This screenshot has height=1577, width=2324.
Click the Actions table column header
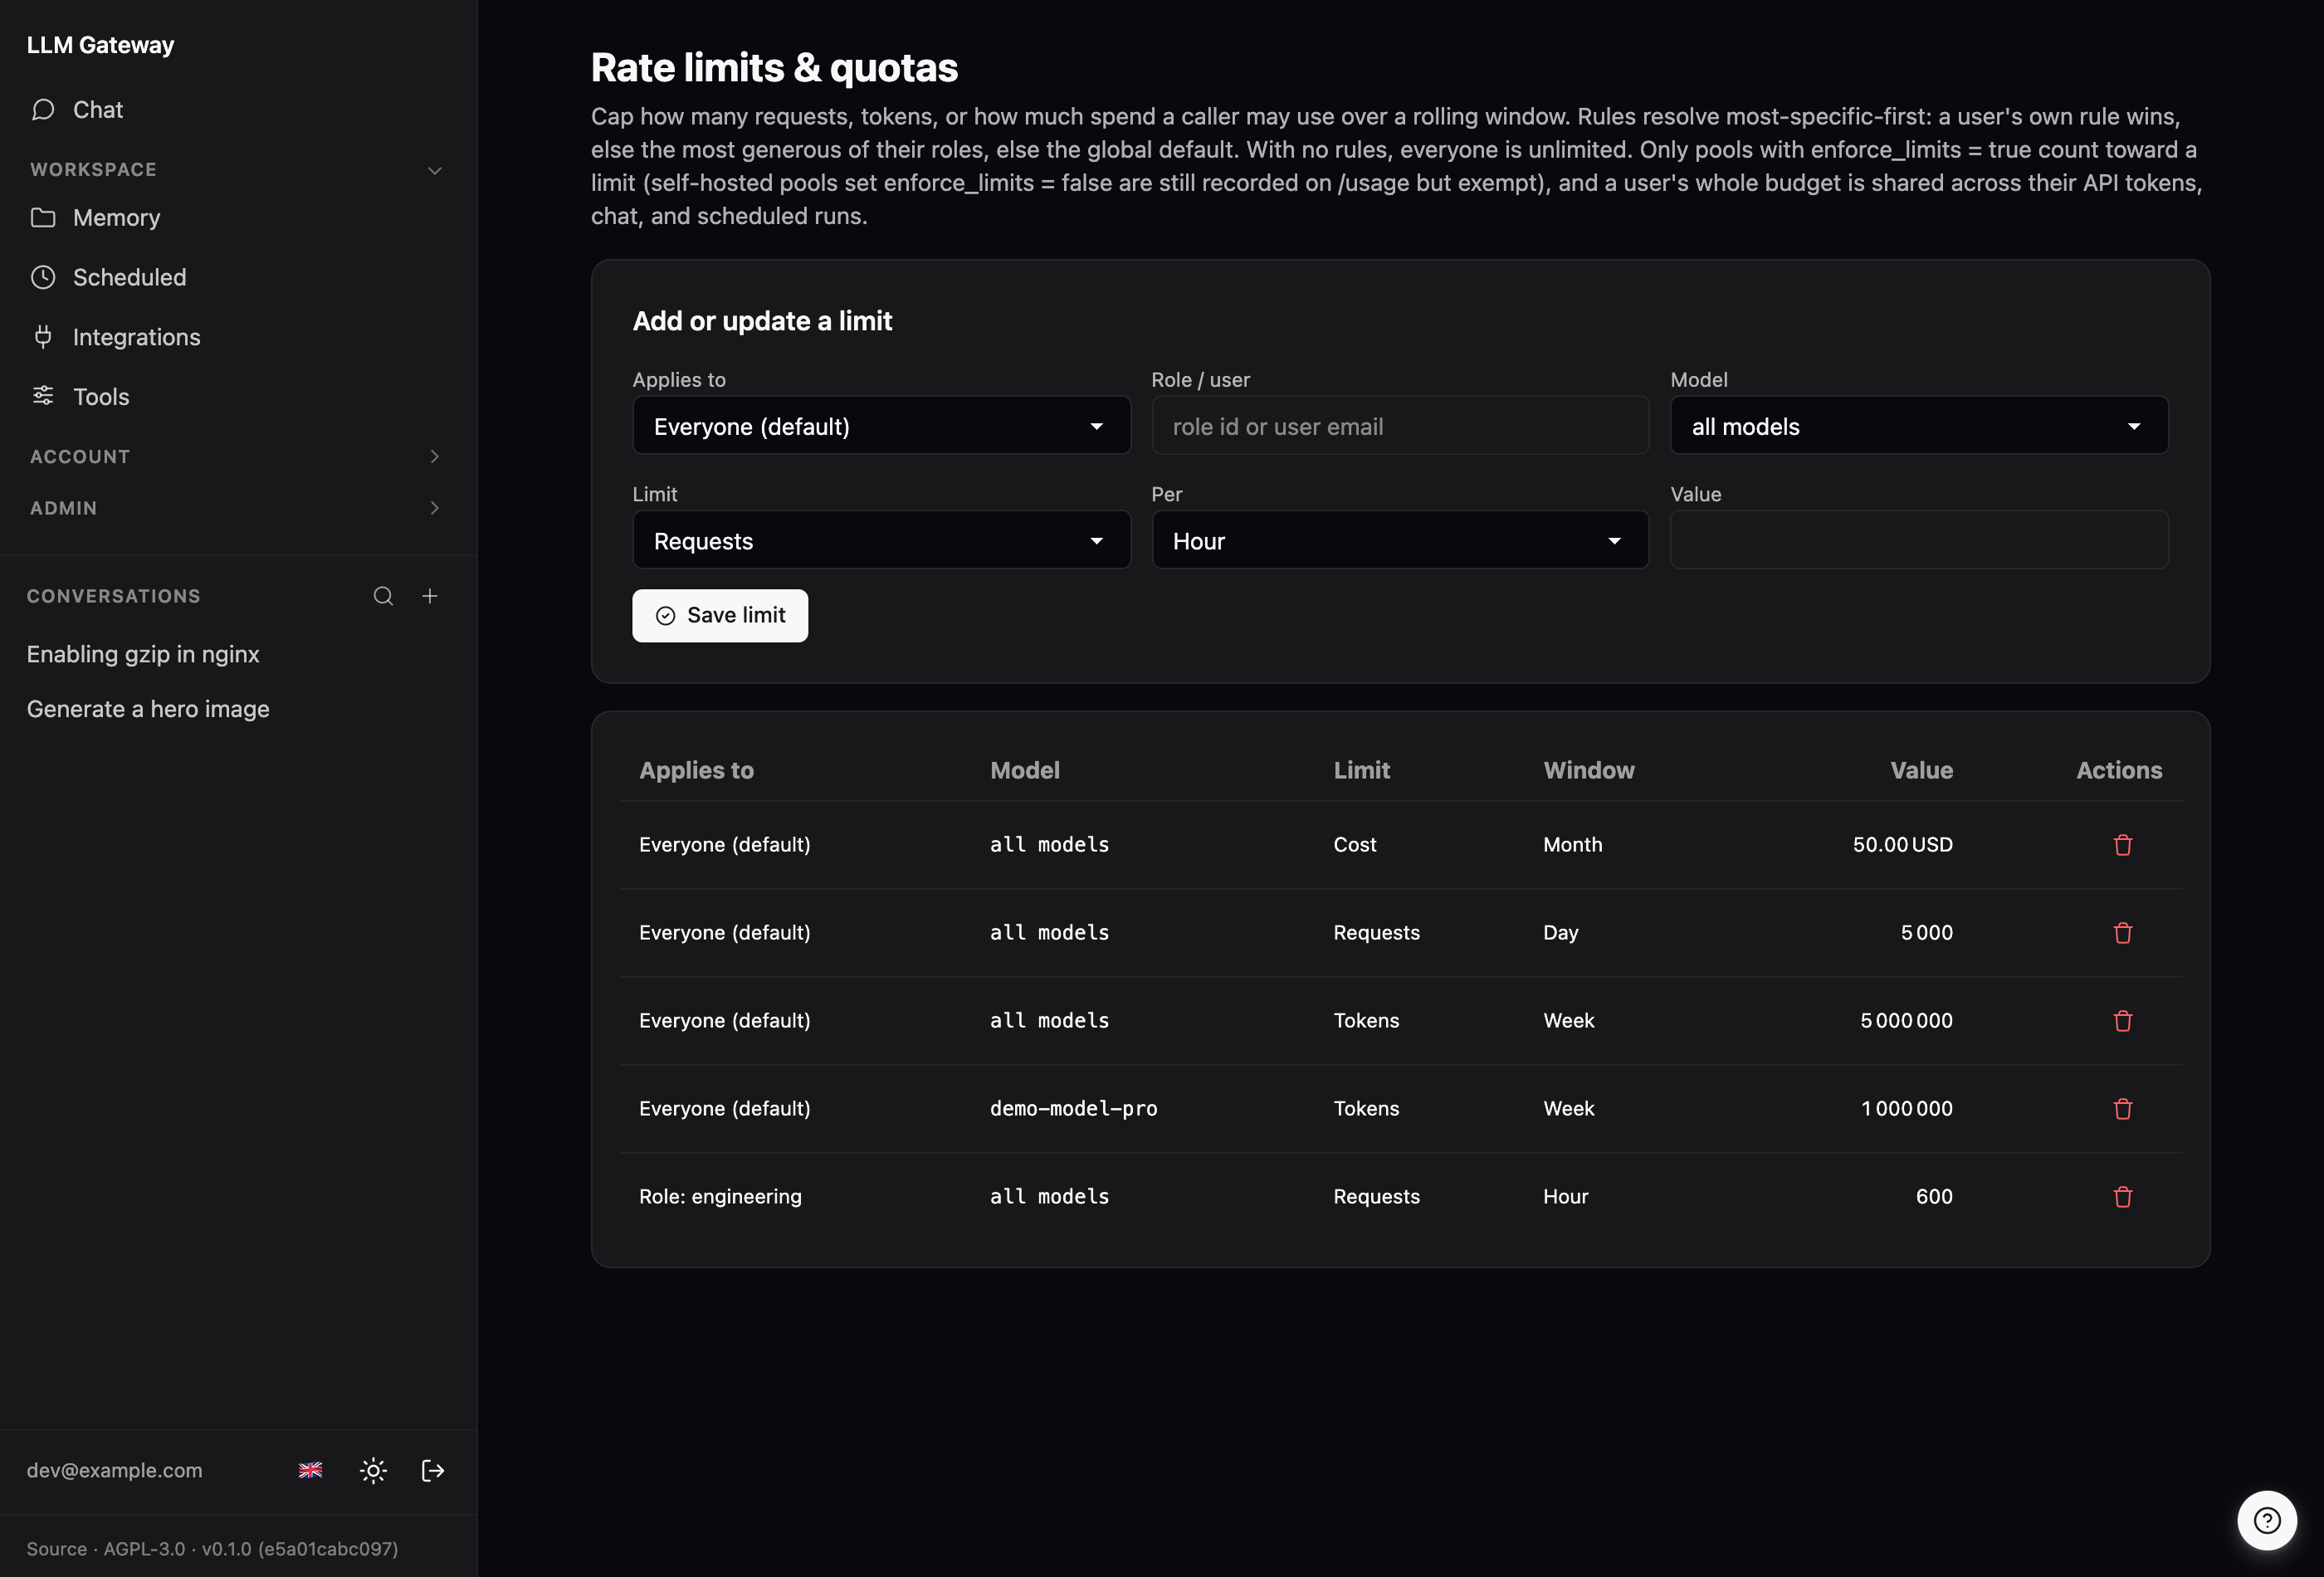(2118, 770)
